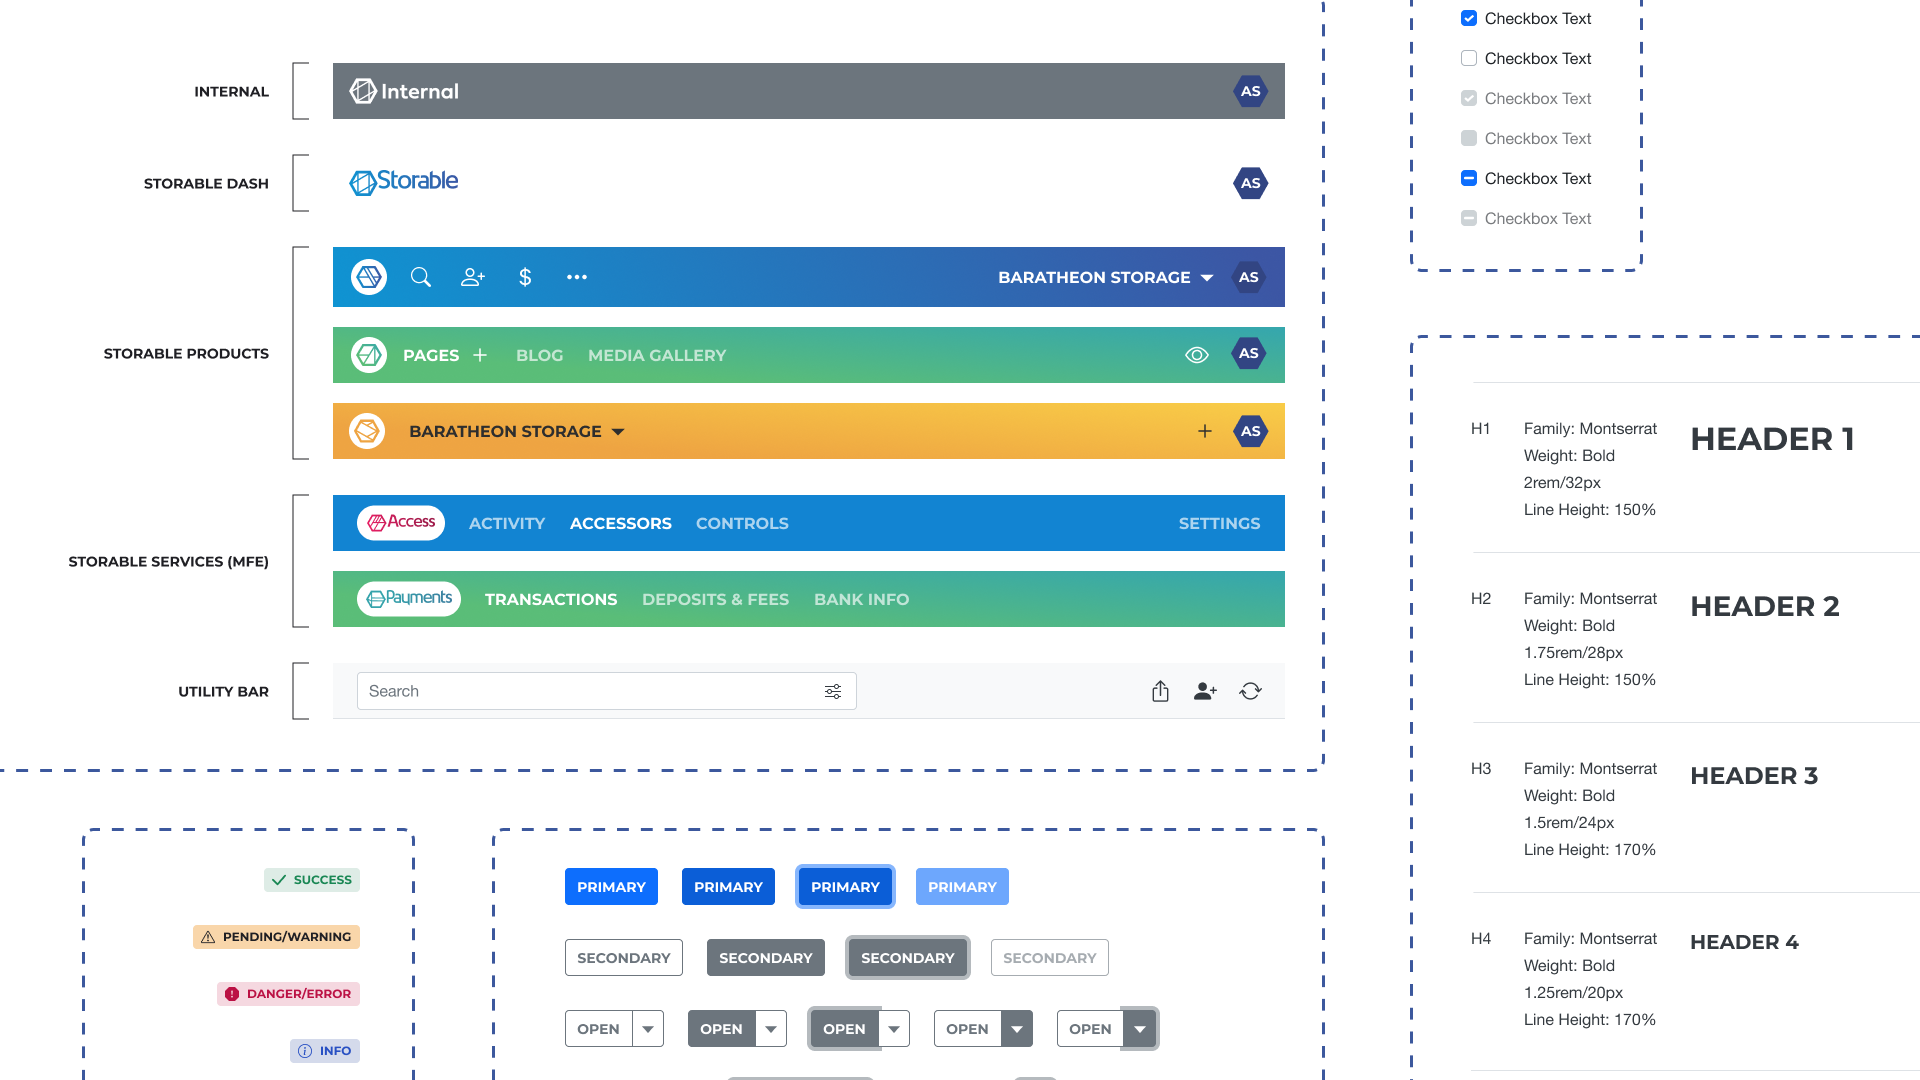Click the add-user icon in the blue product bar
The image size is (1920, 1080).
click(472, 277)
